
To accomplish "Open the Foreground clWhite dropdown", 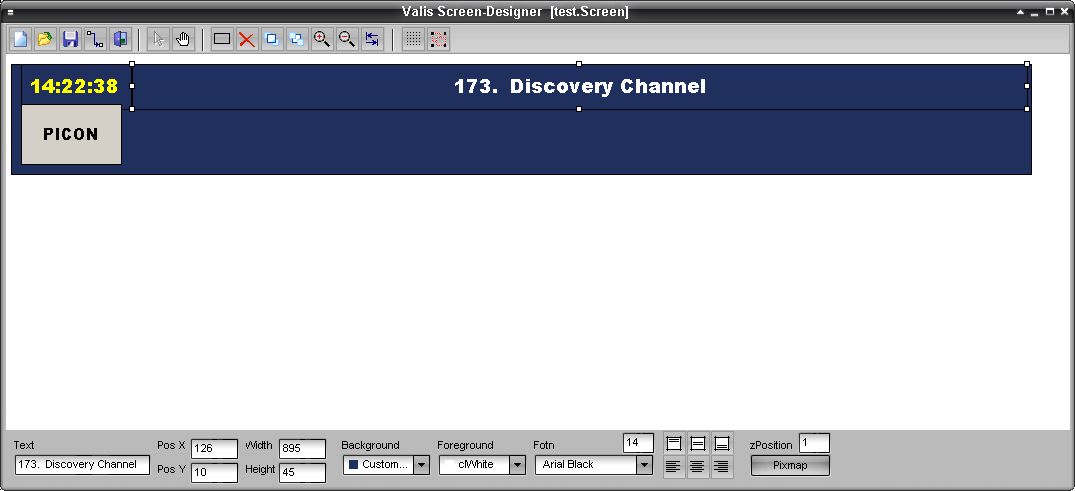I will 518,465.
